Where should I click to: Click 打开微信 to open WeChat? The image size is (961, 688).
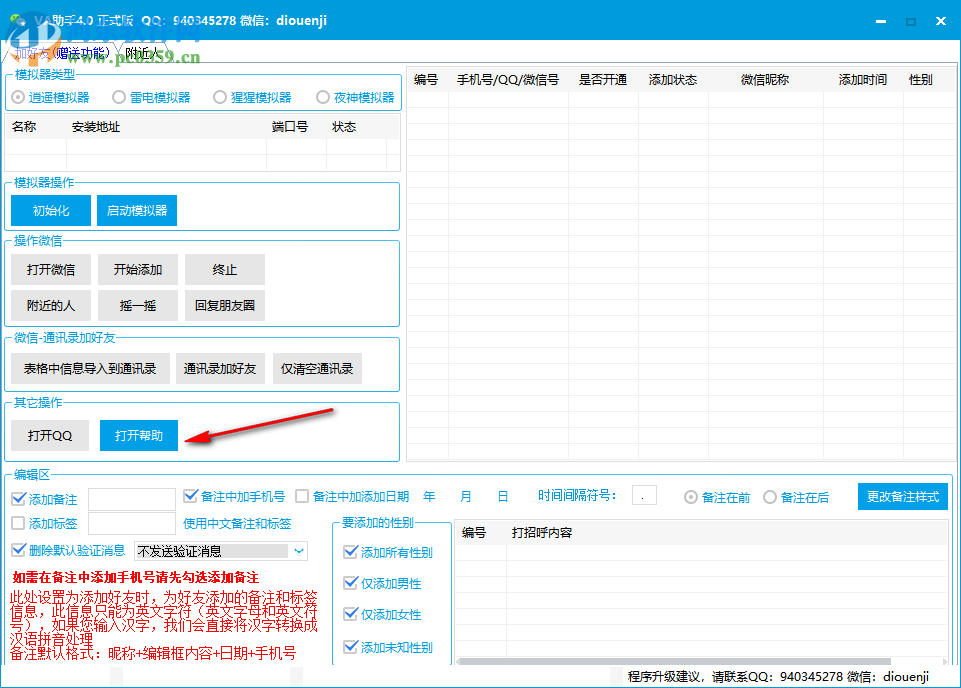pyautogui.click(x=50, y=269)
